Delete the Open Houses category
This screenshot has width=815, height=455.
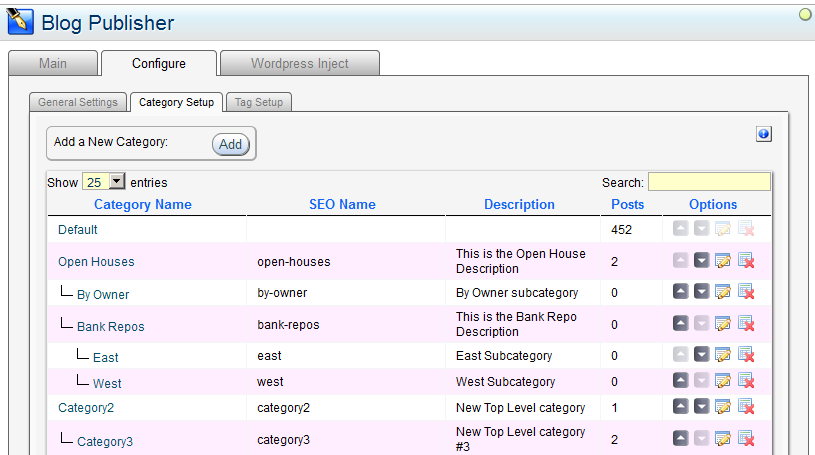point(746,260)
